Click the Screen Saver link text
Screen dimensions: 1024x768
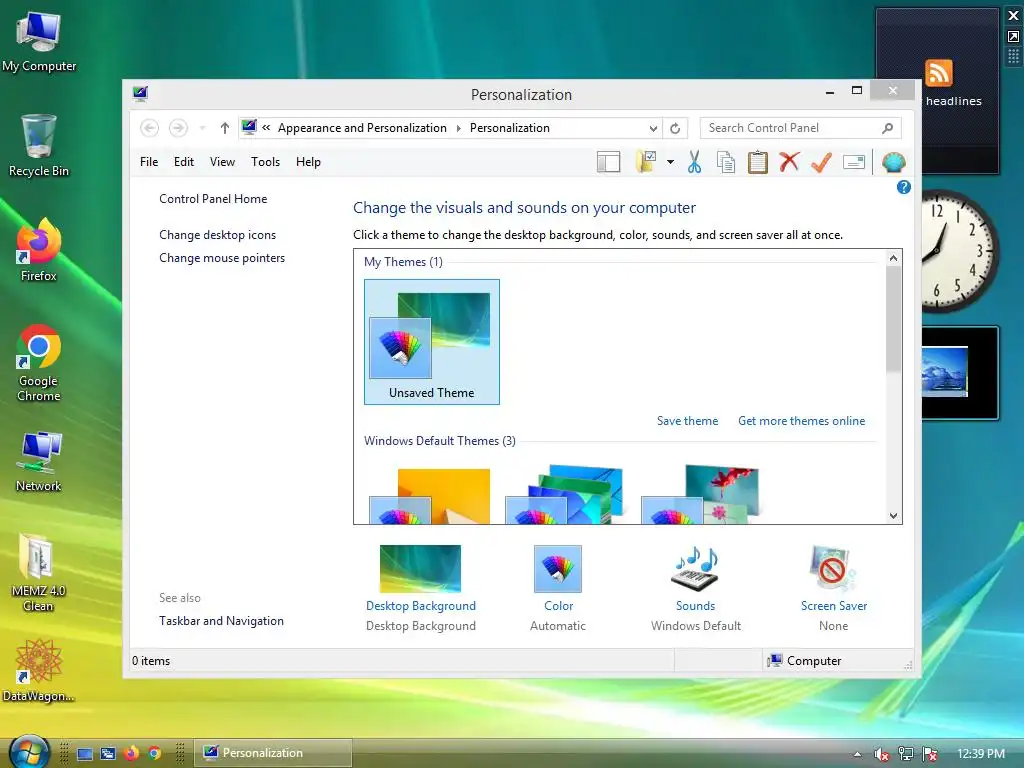pos(833,606)
